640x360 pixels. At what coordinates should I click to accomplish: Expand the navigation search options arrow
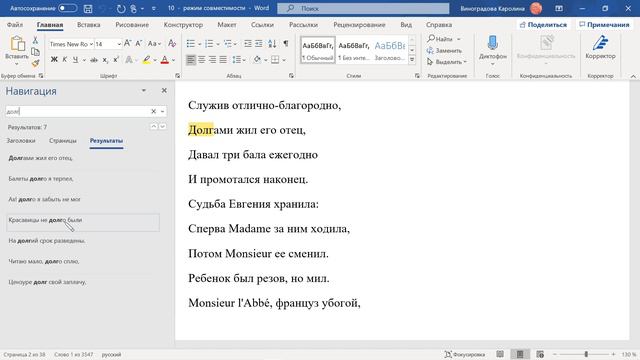coord(162,111)
